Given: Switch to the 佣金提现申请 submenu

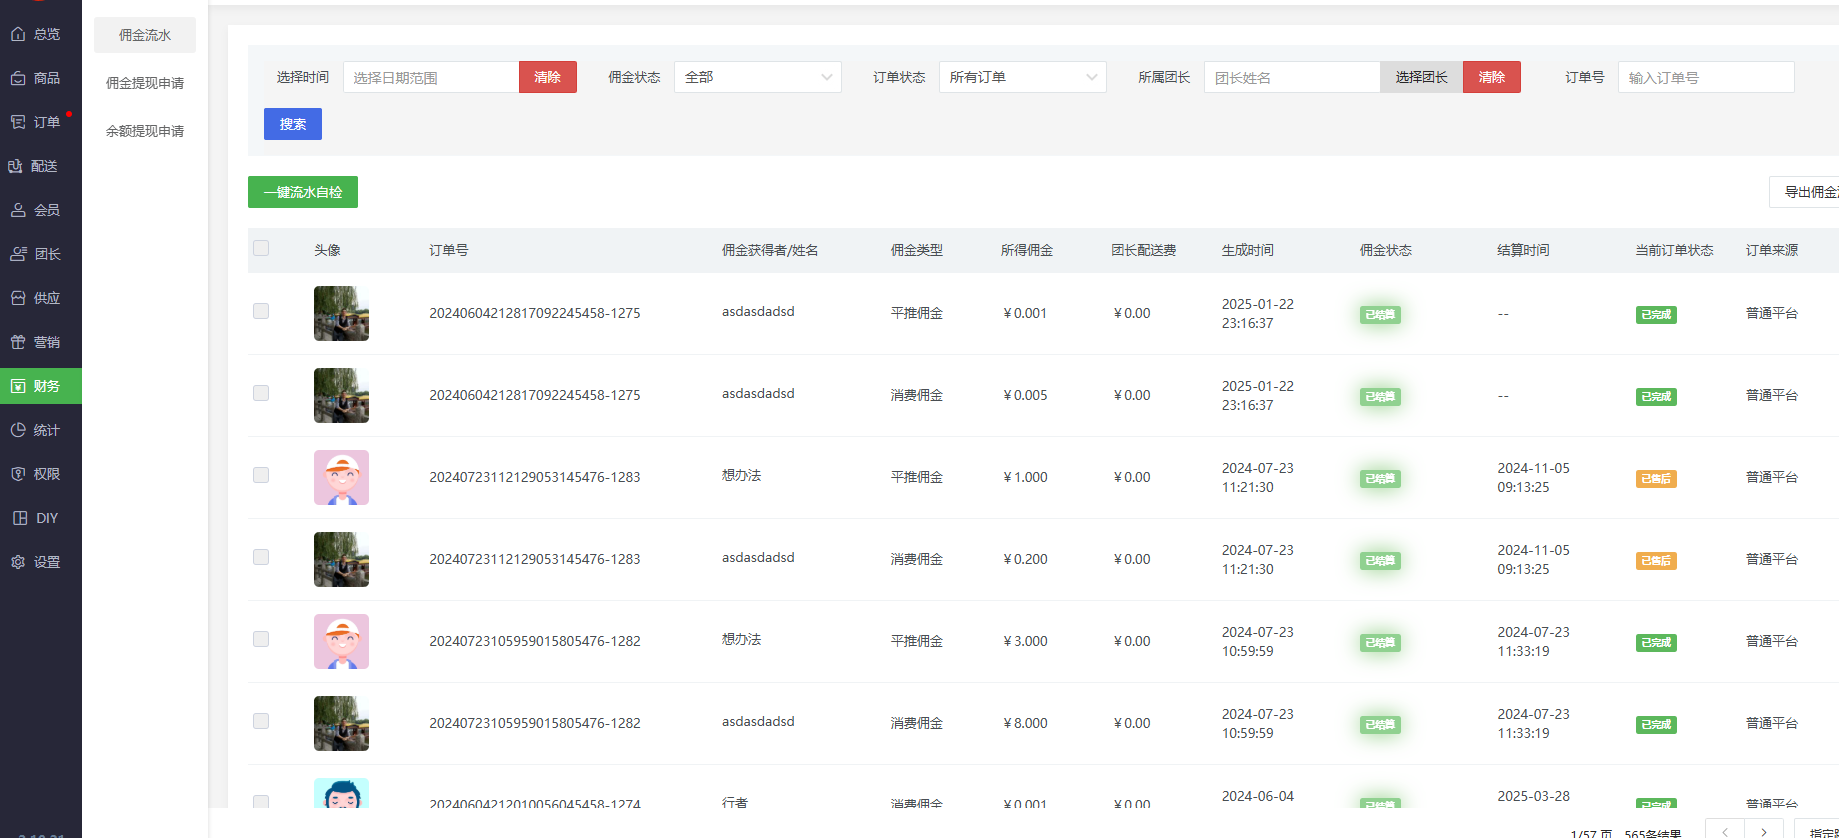Looking at the screenshot, I should click(x=145, y=83).
